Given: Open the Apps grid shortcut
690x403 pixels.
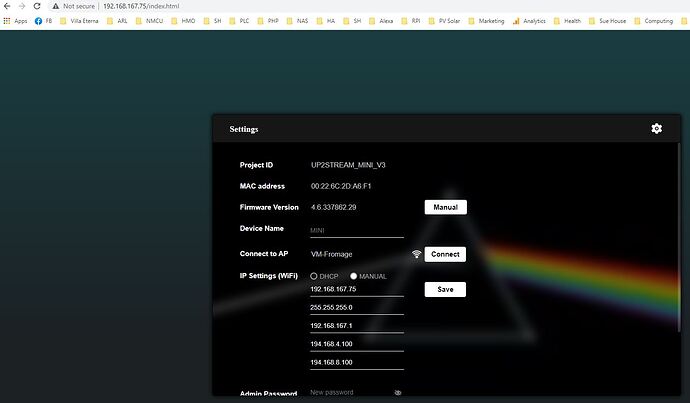Looking at the screenshot, I should coord(15,21).
